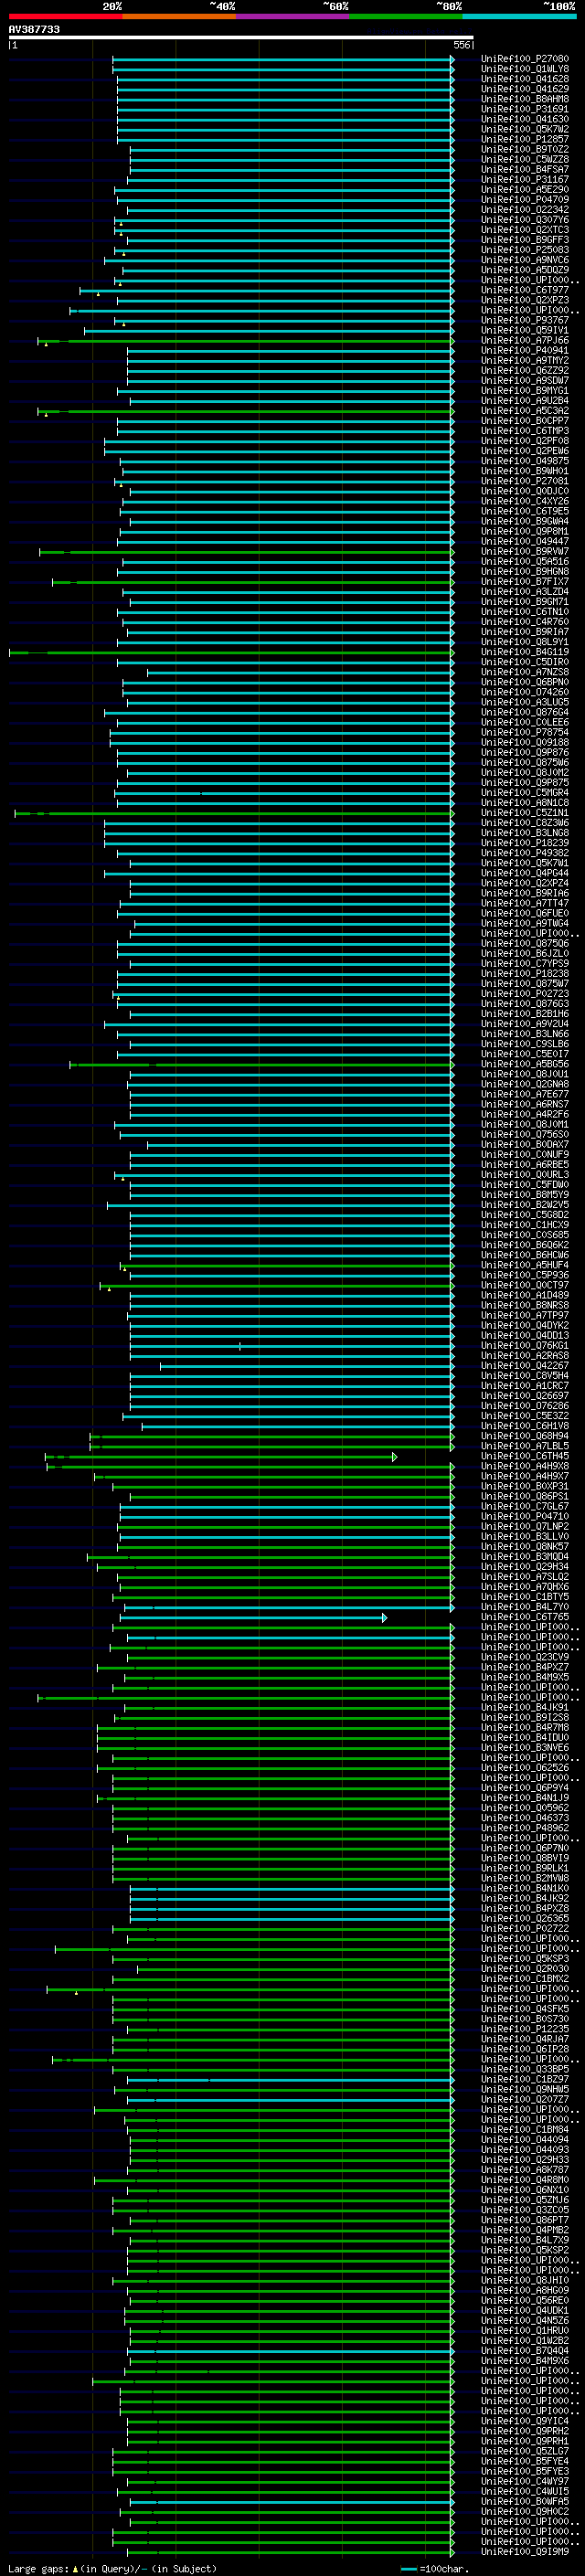Click the =100char. scale legend
Viewport: 585px width, 2576px height.
pos(434,2568)
